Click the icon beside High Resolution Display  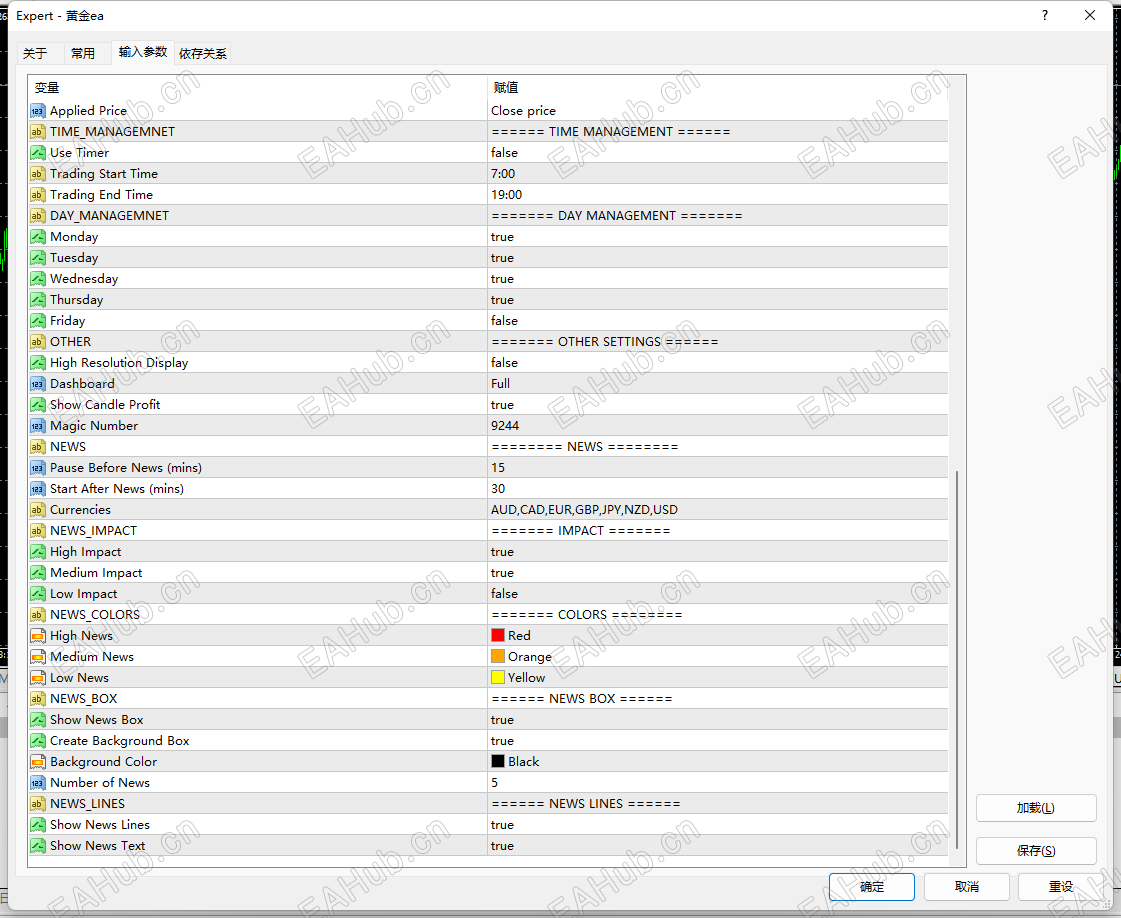38,362
